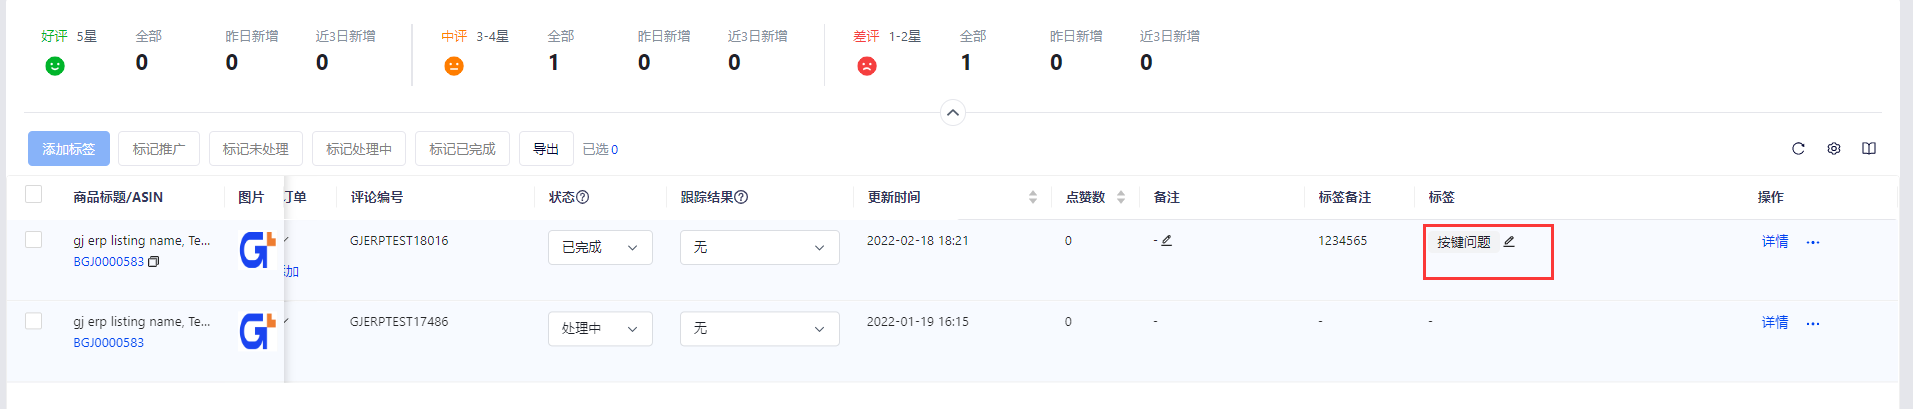
Task: Select all rows with the header checkbox
Action: click(33, 194)
